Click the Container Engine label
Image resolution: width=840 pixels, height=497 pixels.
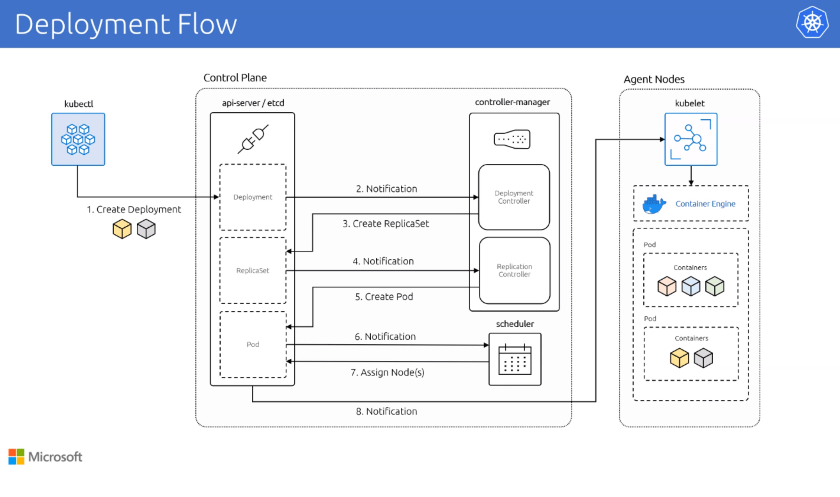click(706, 205)
